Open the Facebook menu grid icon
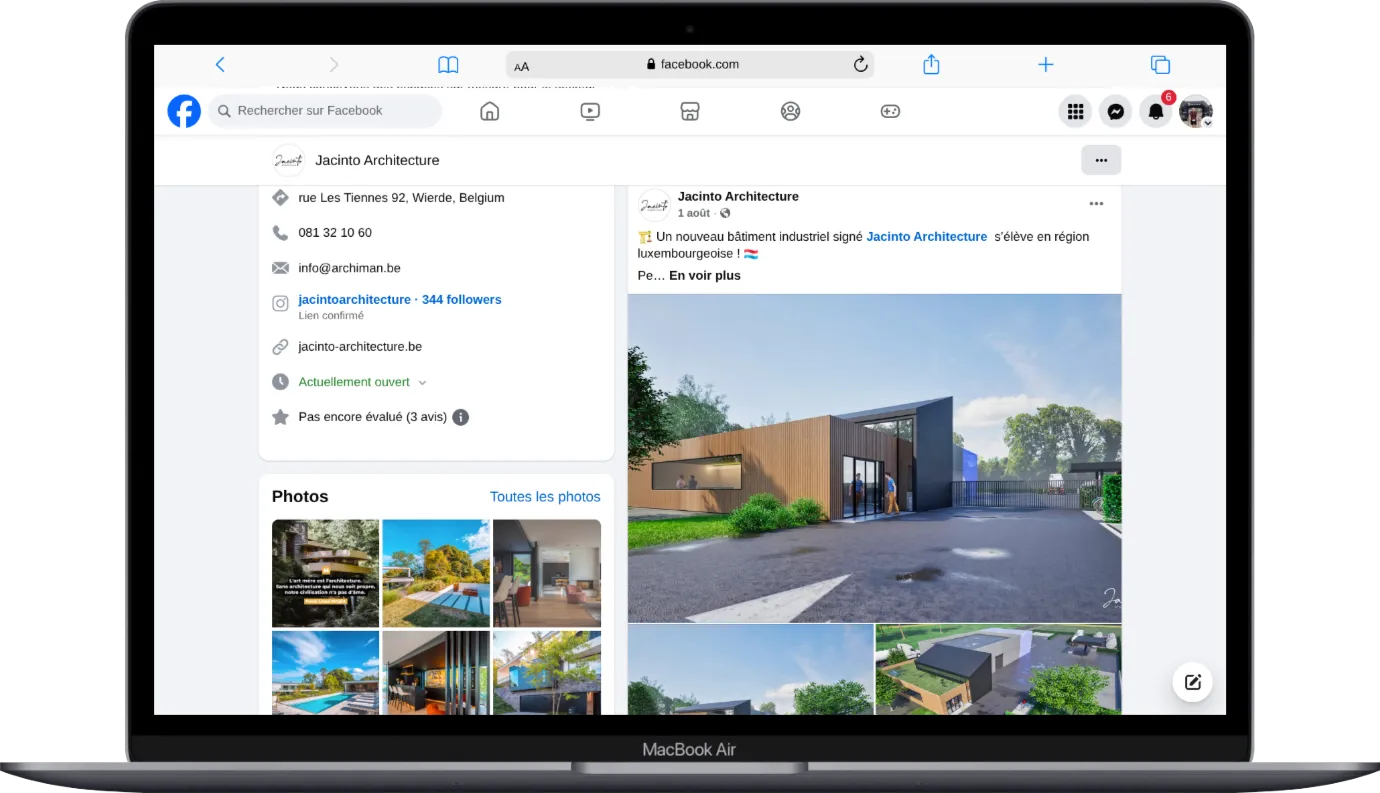 (1075, 112)
